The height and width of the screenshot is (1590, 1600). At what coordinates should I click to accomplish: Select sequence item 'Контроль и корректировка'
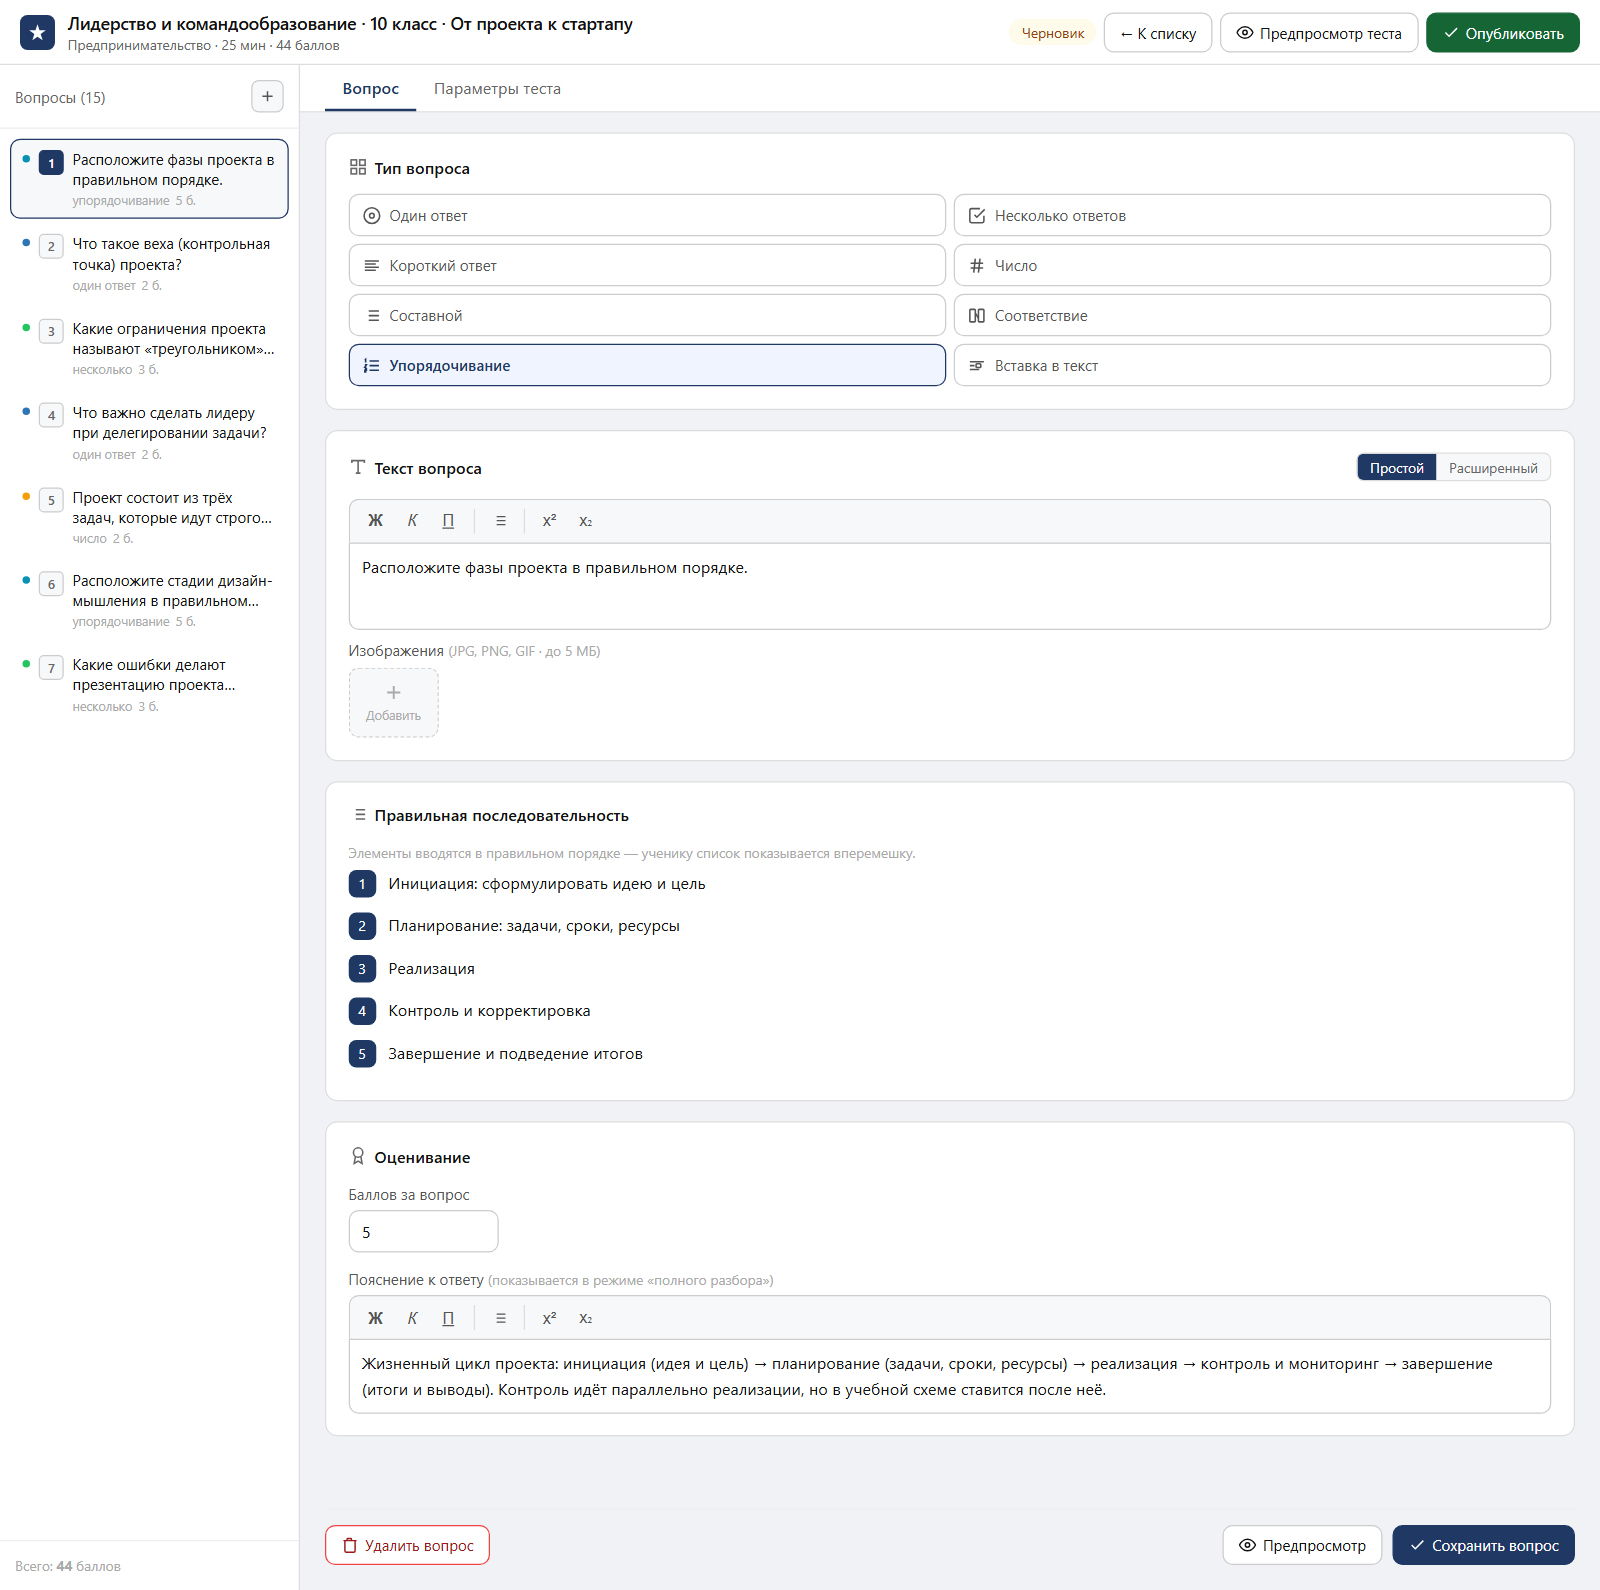pos(489,1011)
